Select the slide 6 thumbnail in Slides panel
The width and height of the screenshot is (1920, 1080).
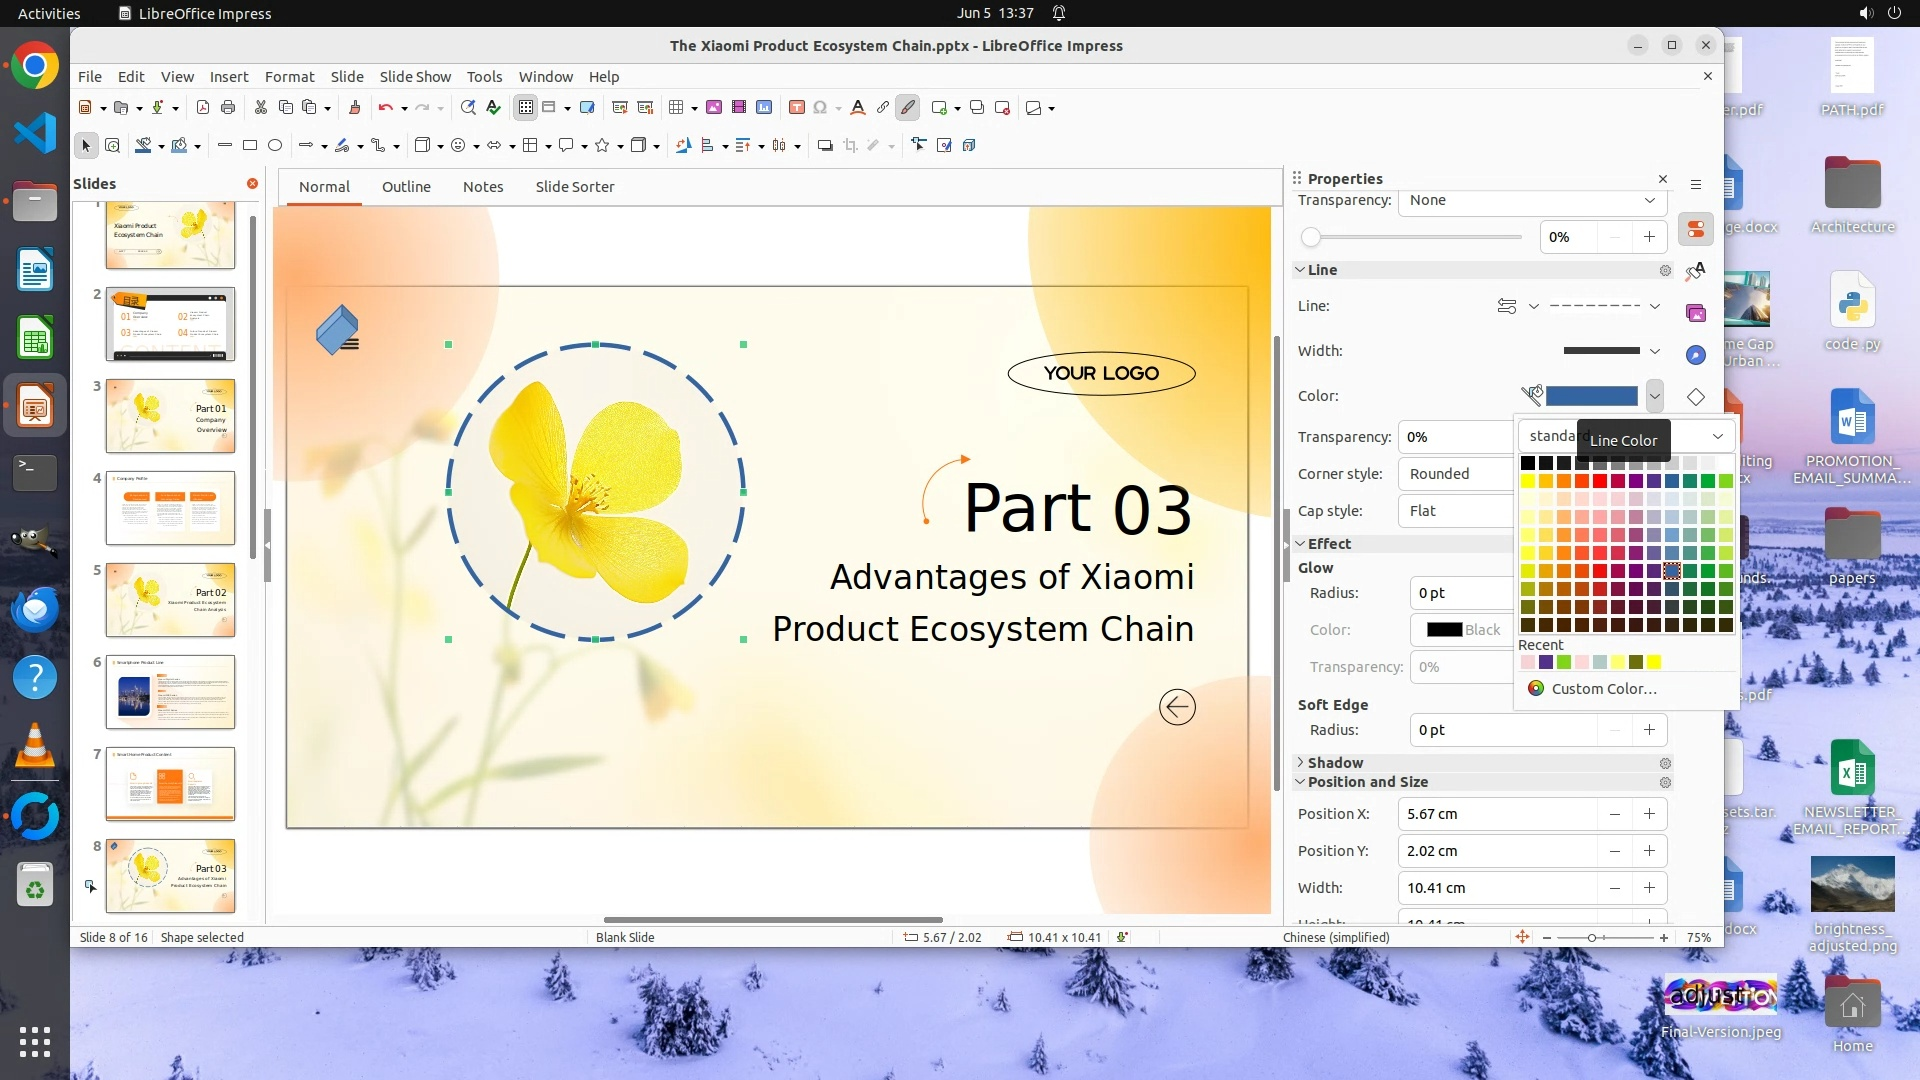170,692
